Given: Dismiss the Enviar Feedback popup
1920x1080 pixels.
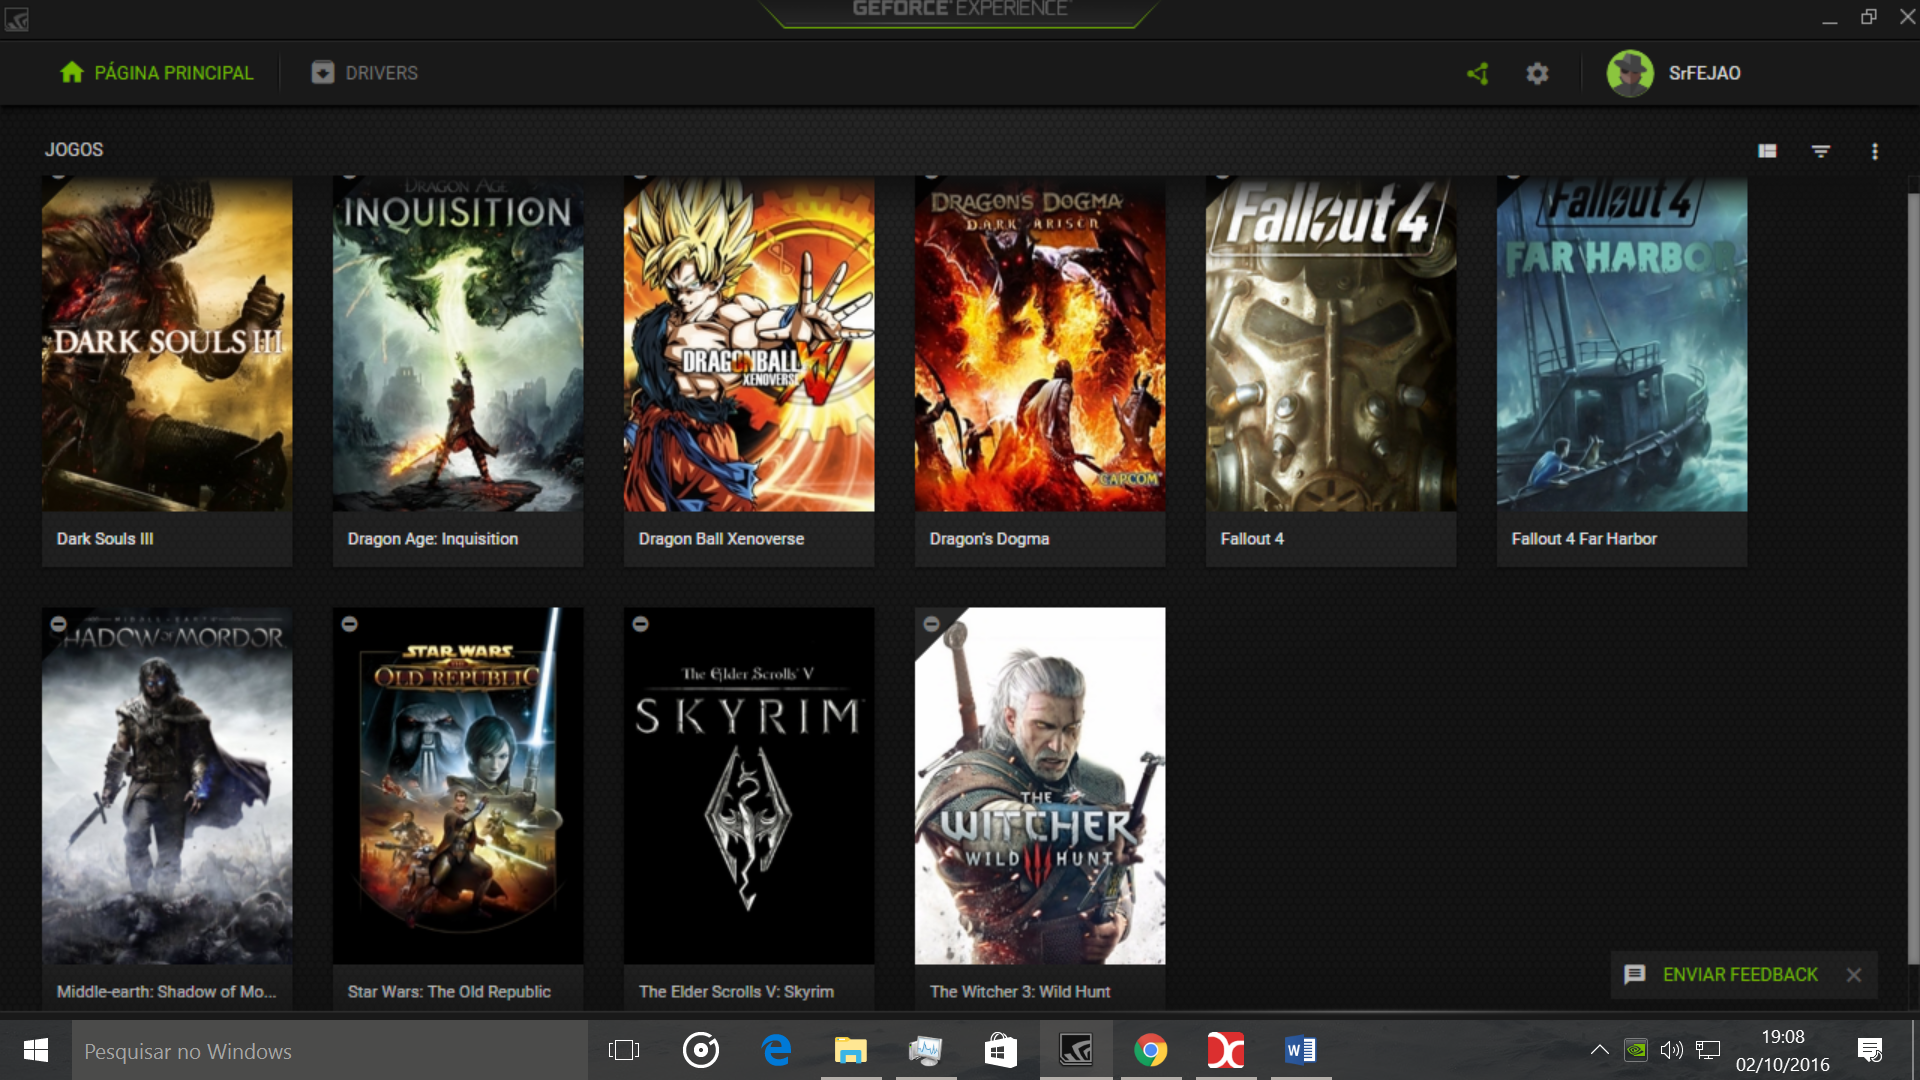Looking at the screenshot, I should point(1854,975).
